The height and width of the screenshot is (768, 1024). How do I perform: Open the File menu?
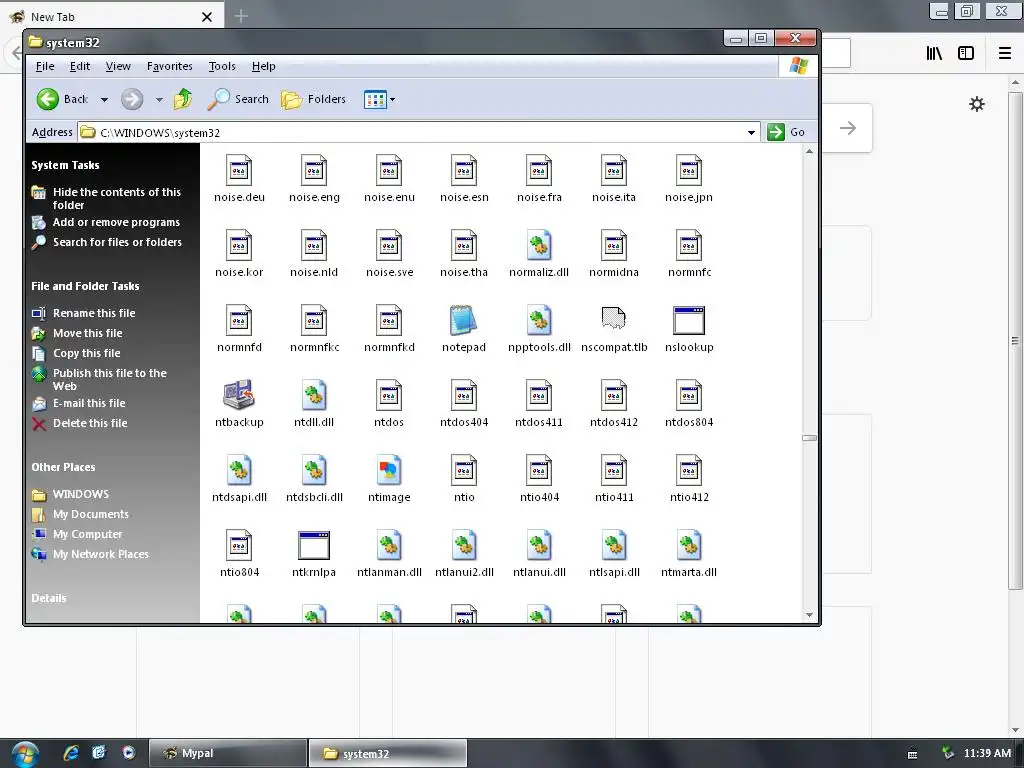pyautogui.click(x=45, y=66)
